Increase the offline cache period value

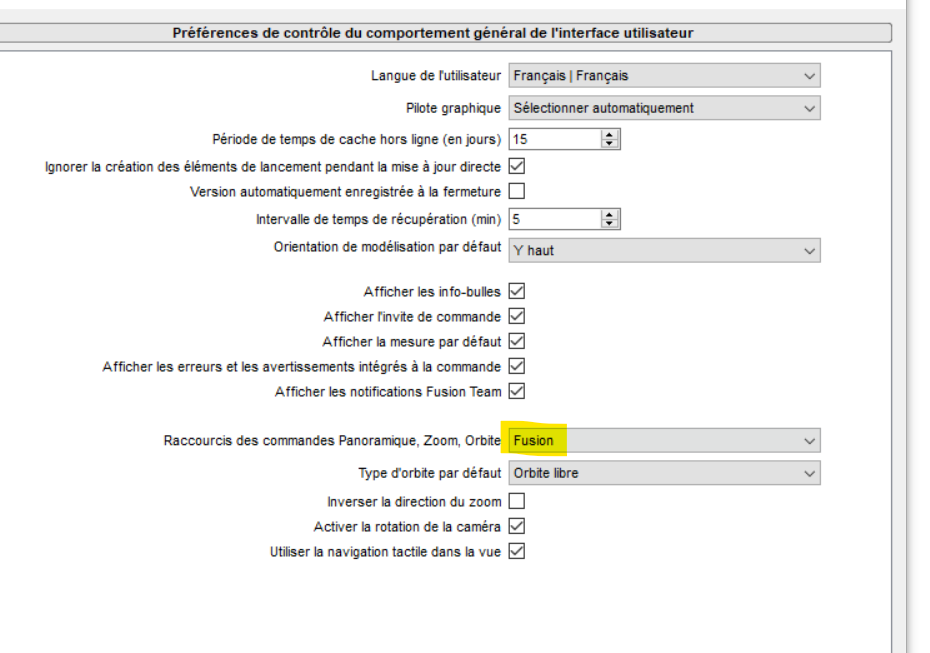click(610, 136)
